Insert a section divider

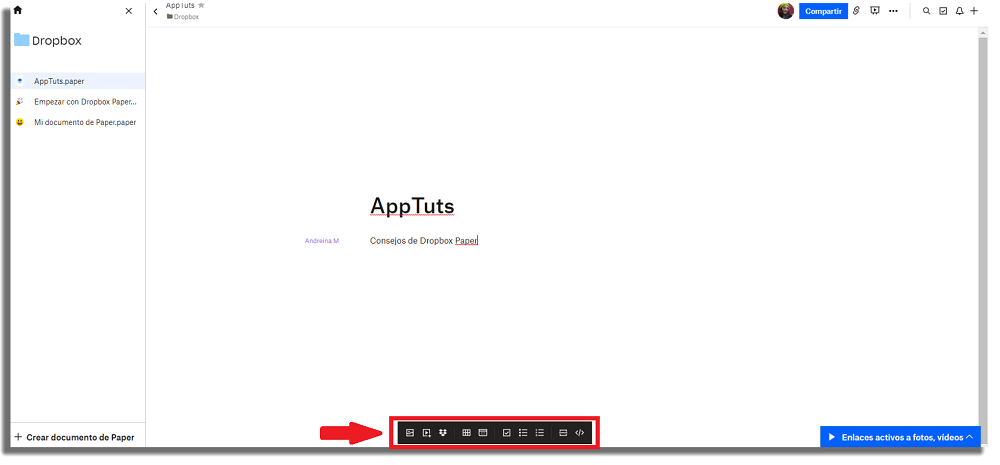click(563, 432)
